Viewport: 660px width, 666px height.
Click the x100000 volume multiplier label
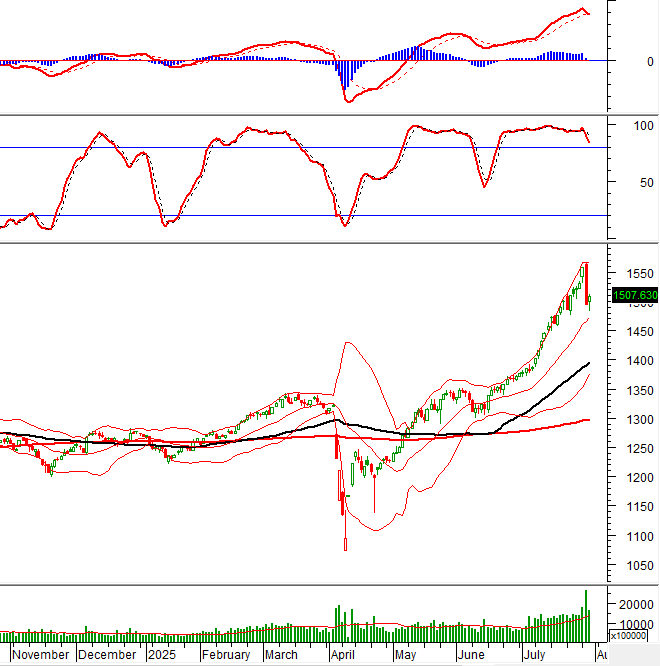coord(628,636)
